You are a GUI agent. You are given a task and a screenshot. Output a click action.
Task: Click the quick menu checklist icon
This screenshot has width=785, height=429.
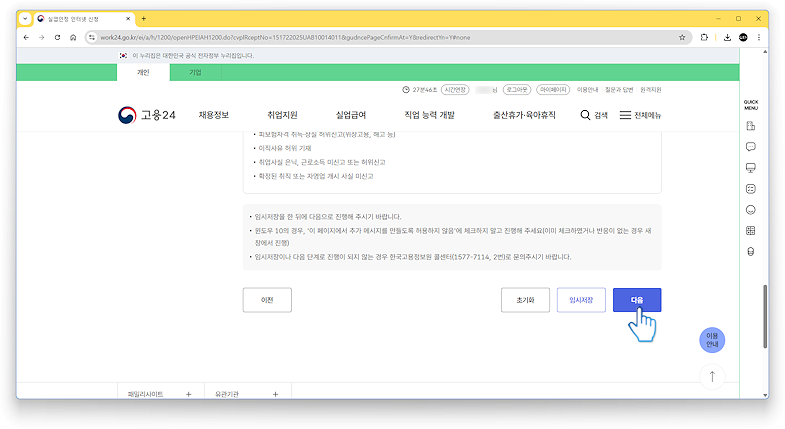click(750, 189)
